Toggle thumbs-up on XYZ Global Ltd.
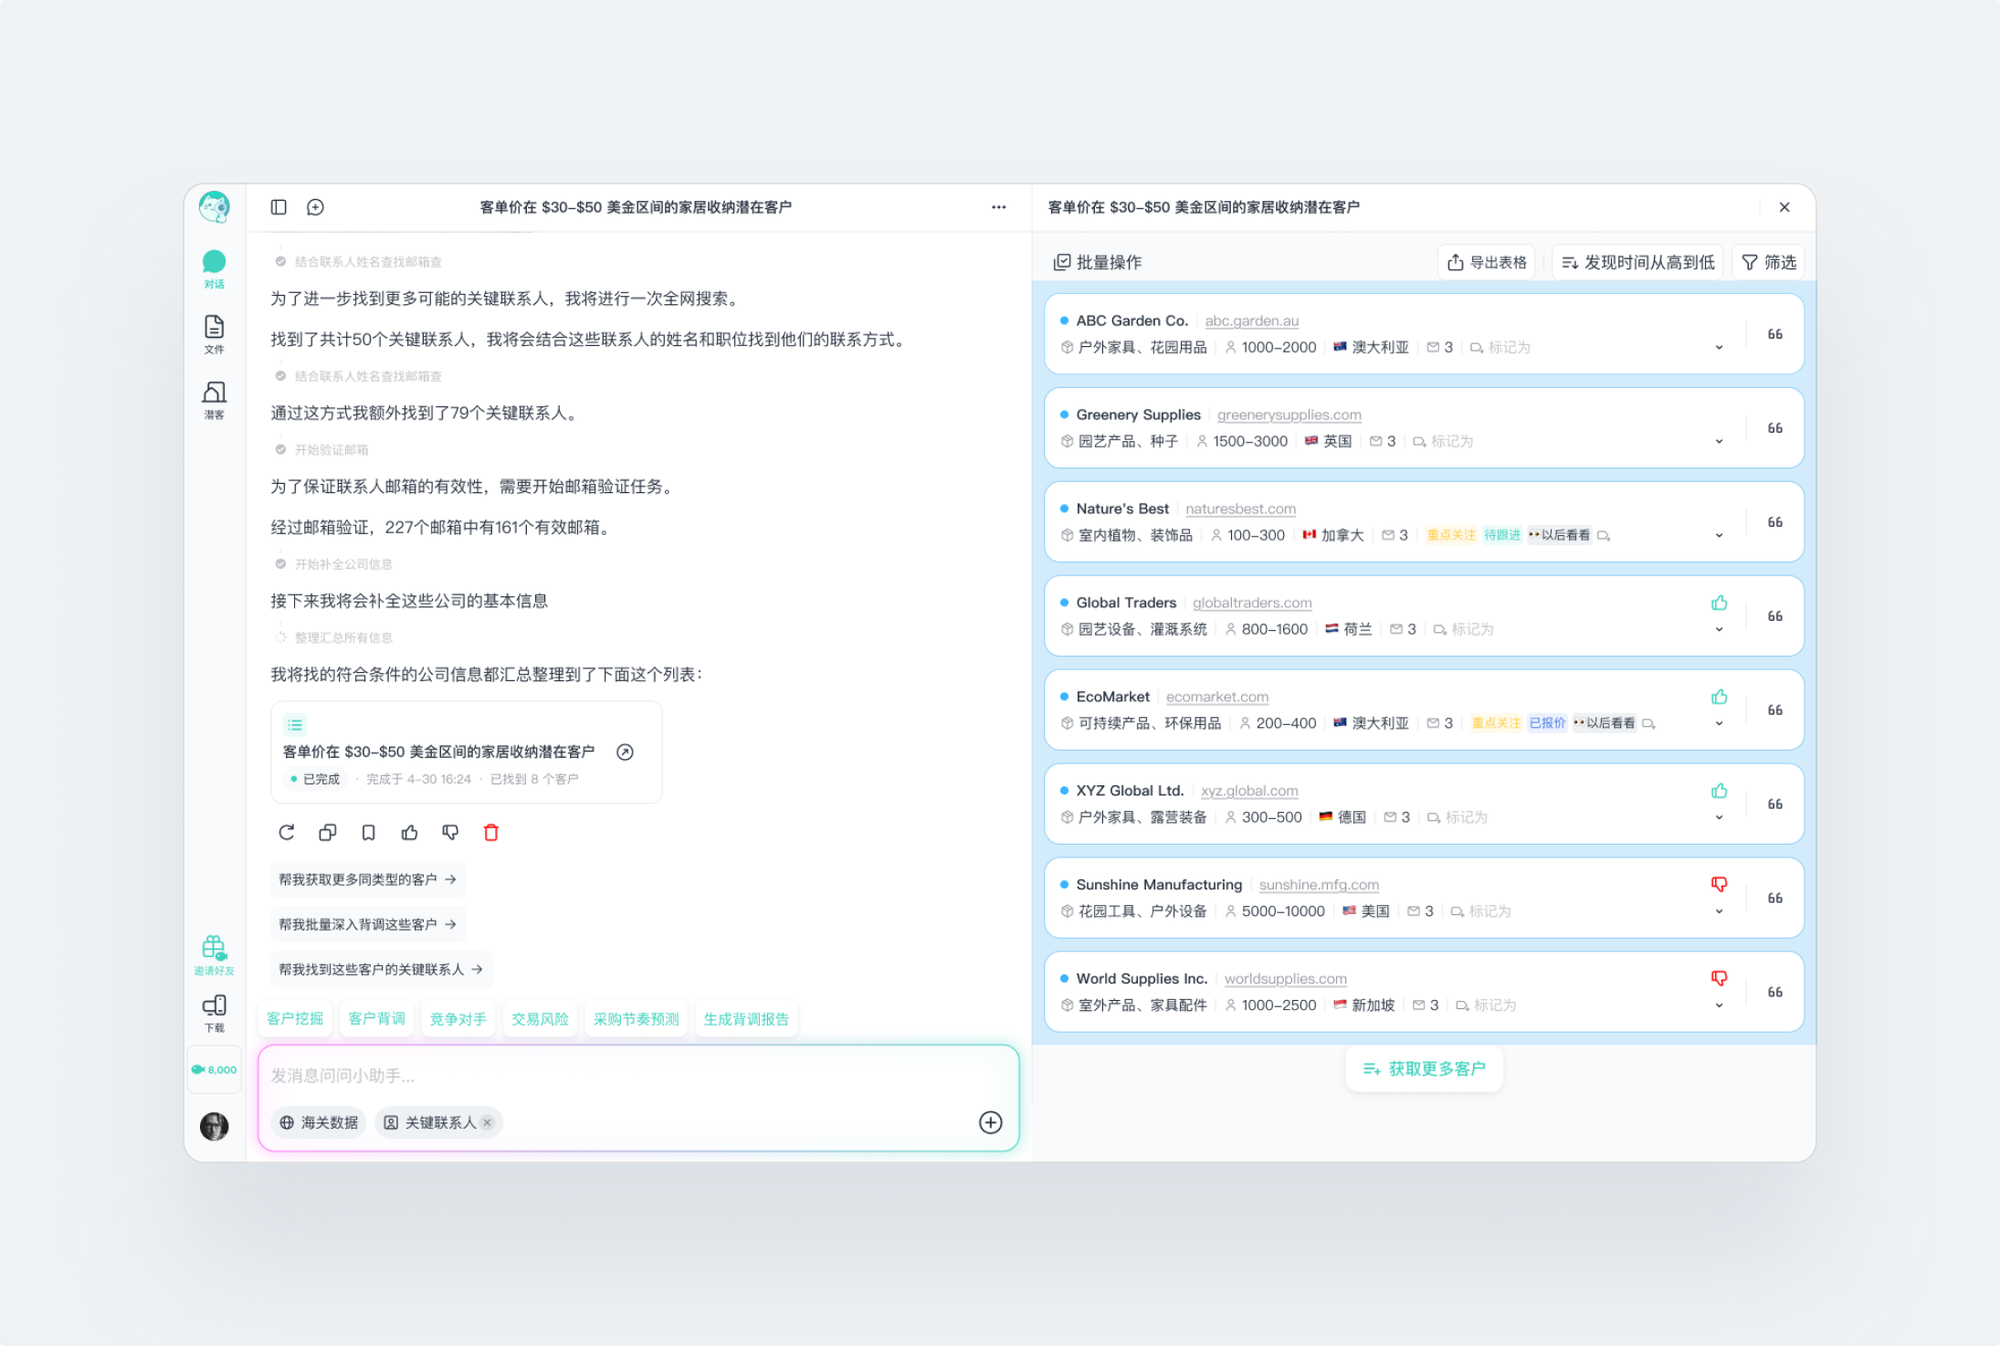The width and height of the screenshot is (2000, 1346). coord(1719,791)
